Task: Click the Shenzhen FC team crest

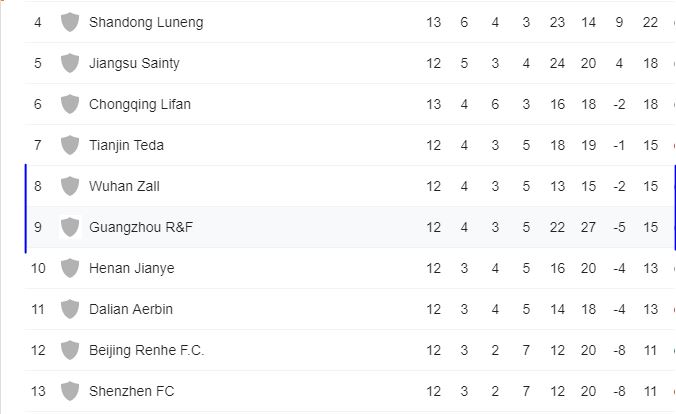Action: click(x=69, y=391)
